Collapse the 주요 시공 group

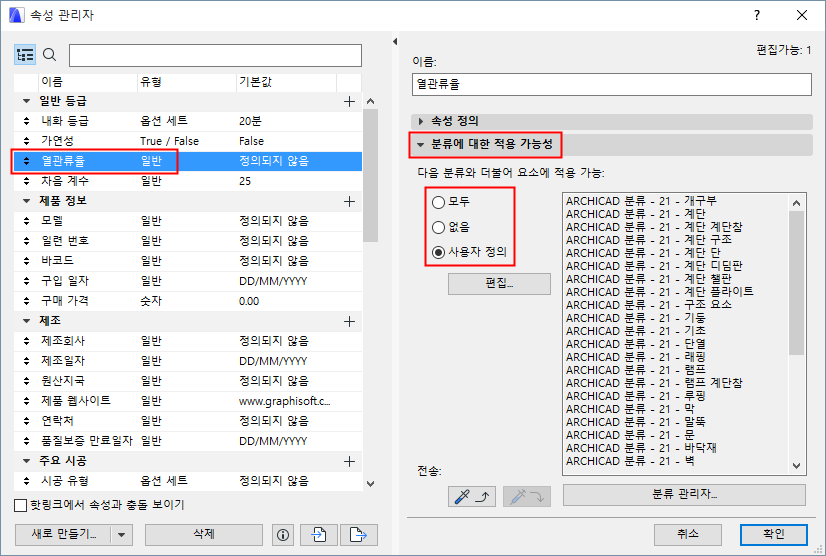(26, 461)
